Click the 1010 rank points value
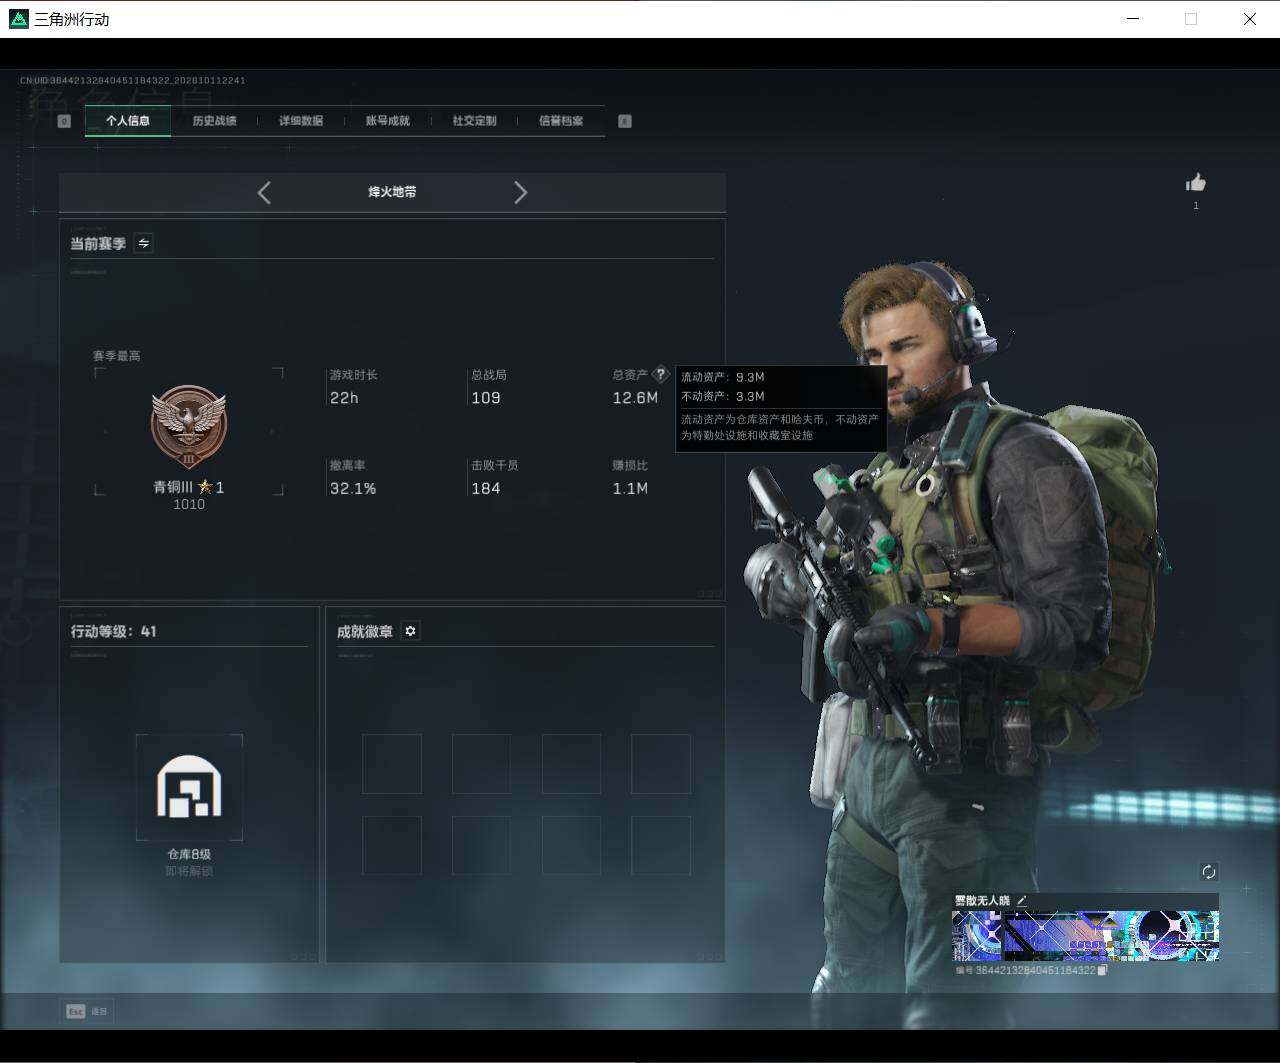Image resolution: width=1280 pixels, height=1063 pixels. pos(189,505)
